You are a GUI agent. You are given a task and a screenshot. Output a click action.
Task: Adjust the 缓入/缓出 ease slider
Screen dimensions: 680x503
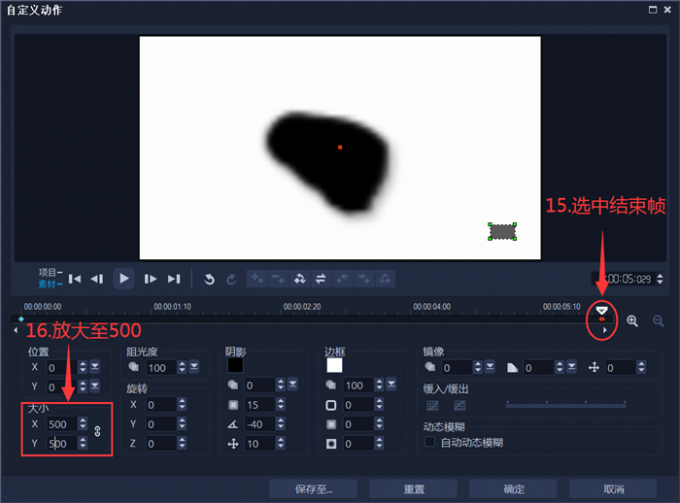click(x=566, y=405)
